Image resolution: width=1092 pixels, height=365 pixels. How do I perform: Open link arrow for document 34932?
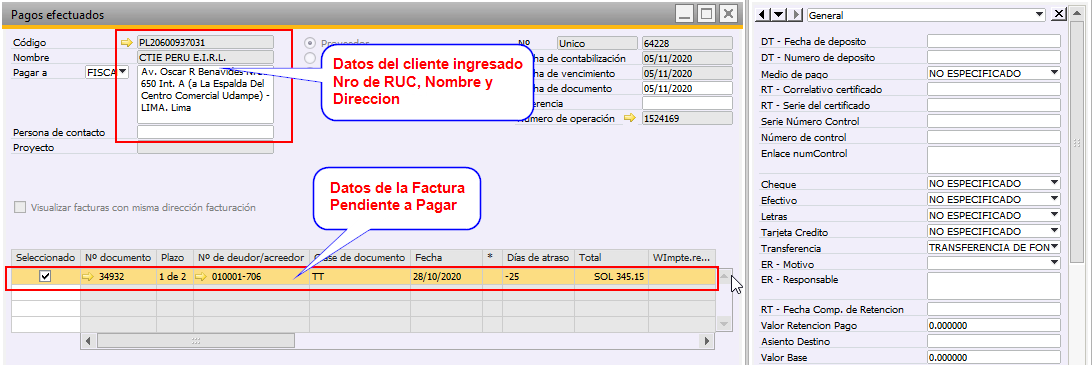[88, 277]
